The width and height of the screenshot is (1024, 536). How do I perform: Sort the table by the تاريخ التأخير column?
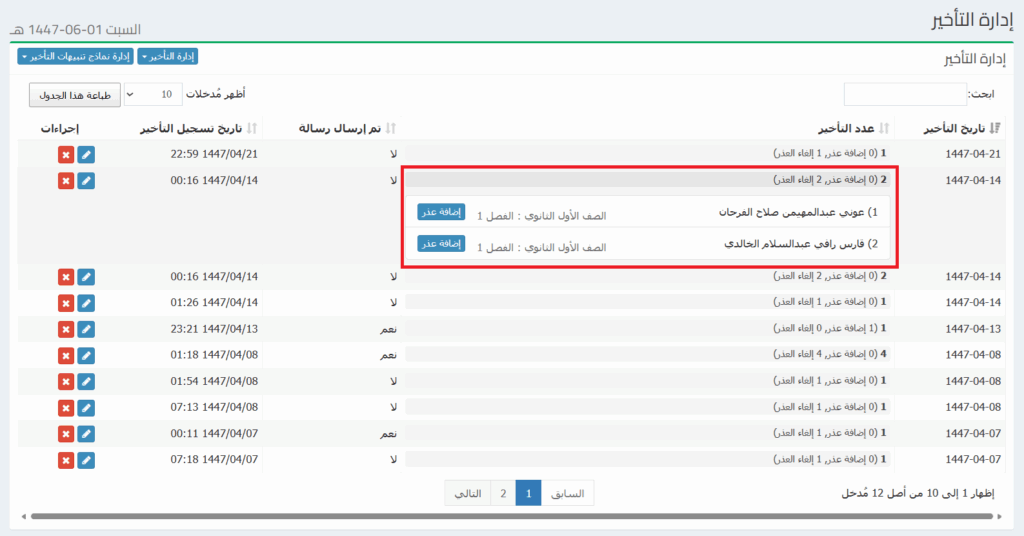coord(958,128)
